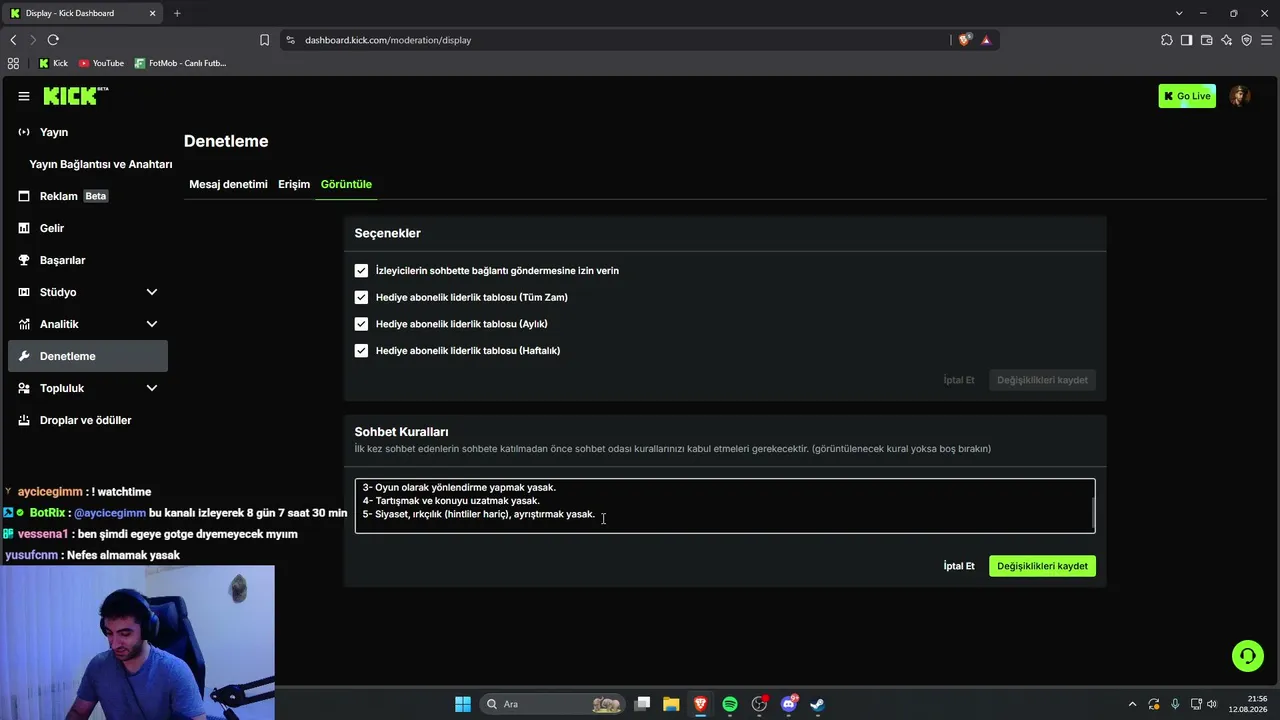Toggle gift sub leaderboard (Aylık) checkbox

361,324
